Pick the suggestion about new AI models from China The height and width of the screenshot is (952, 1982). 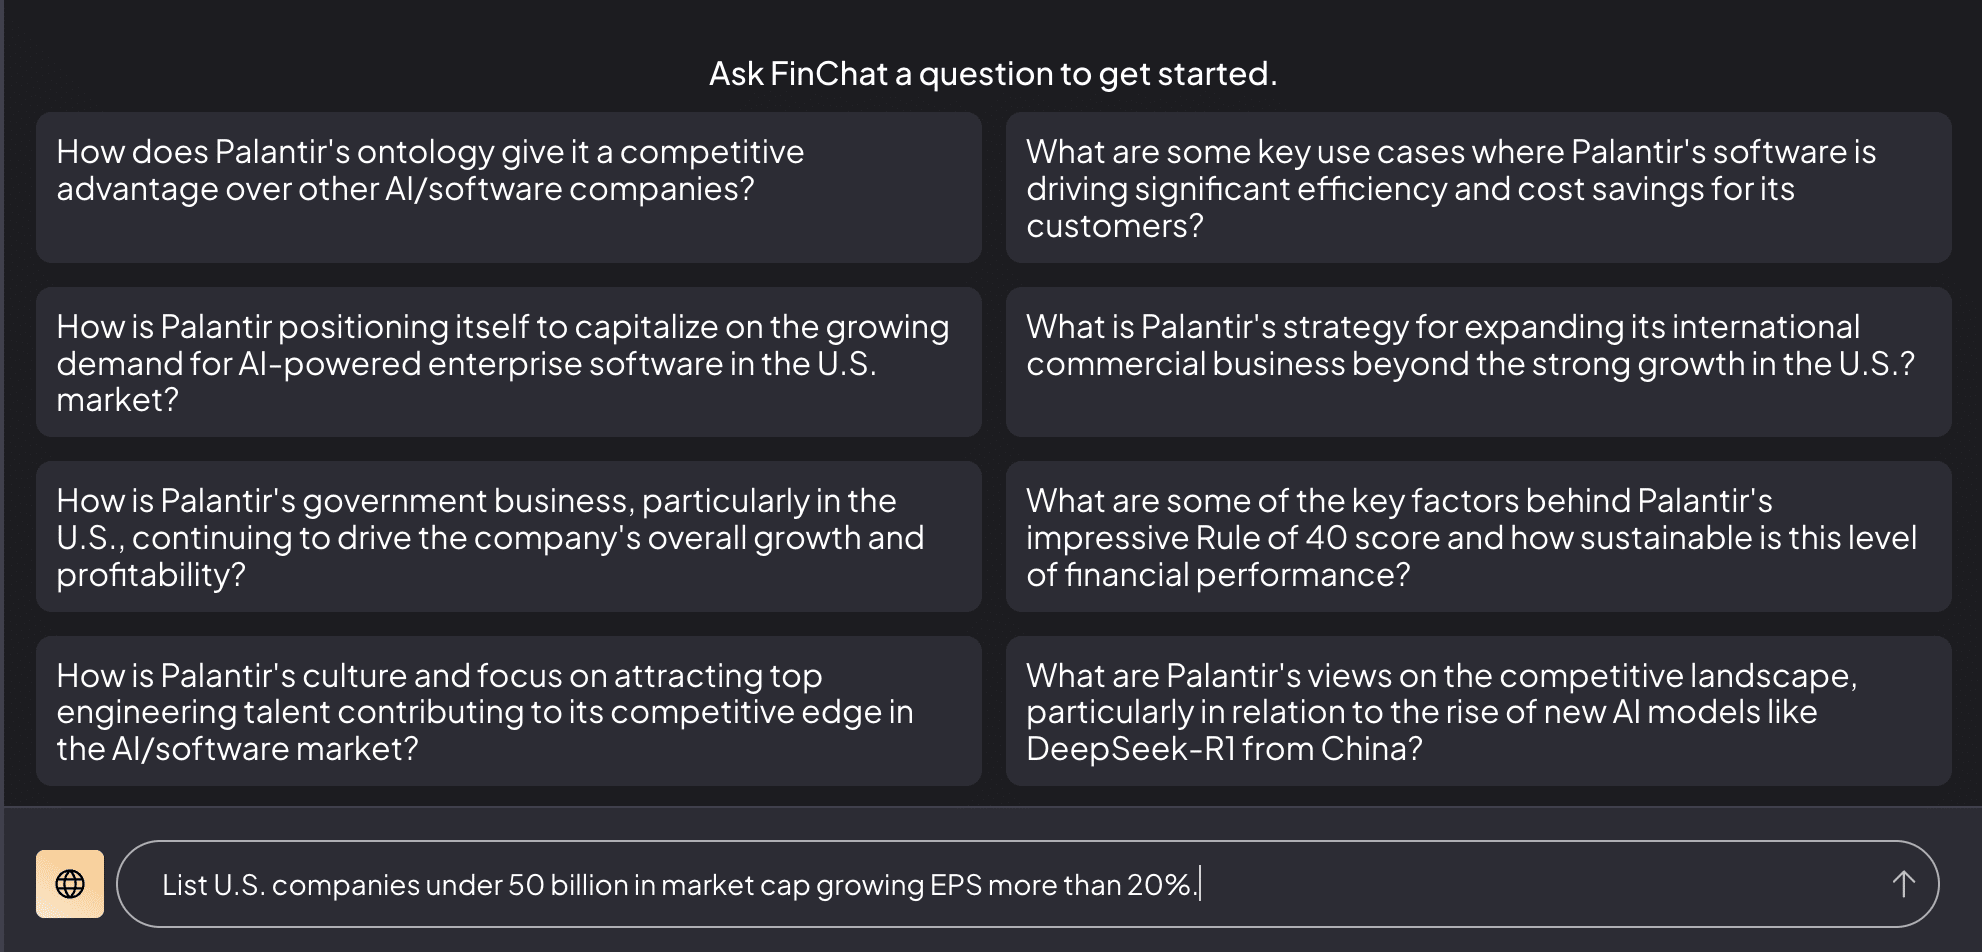click(1478, 711)
